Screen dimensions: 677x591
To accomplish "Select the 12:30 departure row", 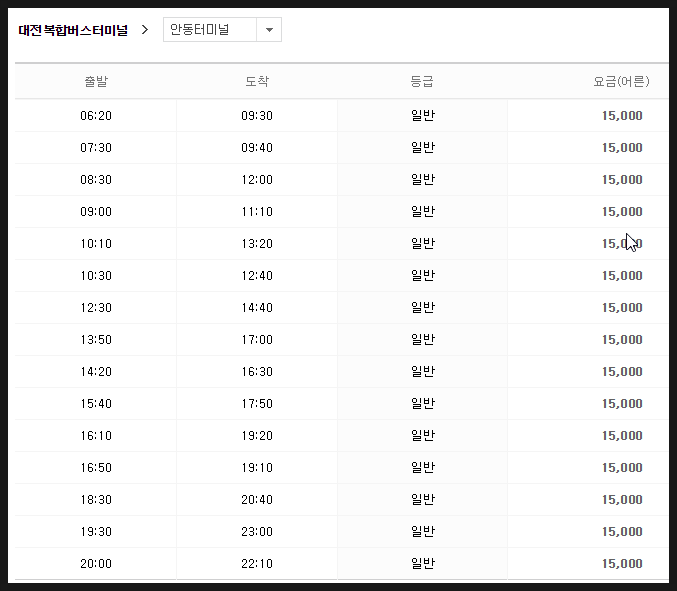I will coord(342,307).
